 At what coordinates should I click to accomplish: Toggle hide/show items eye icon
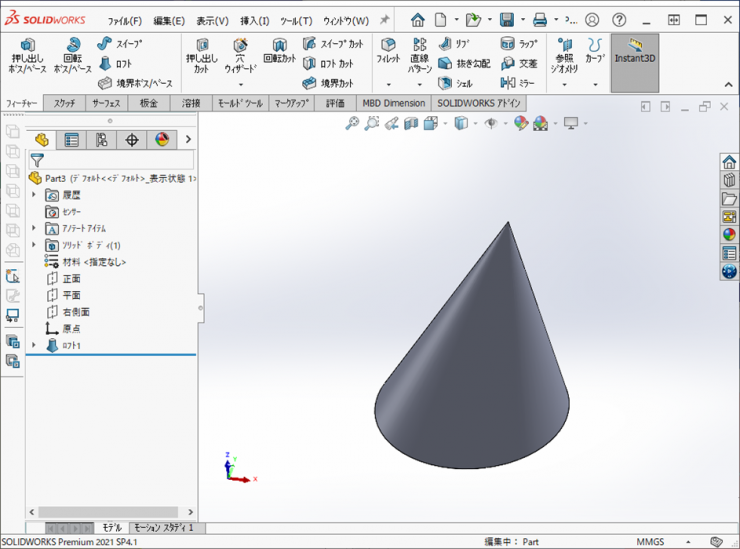(491, 124)
